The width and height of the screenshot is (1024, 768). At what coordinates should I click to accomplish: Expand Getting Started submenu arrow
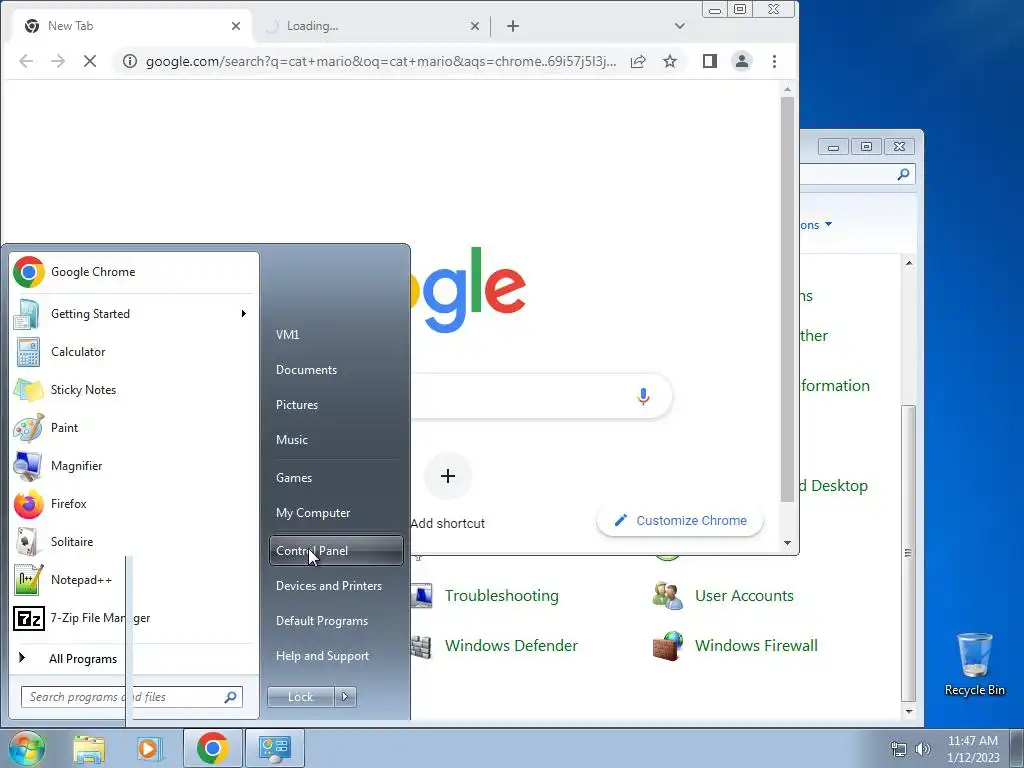point(244,313)
